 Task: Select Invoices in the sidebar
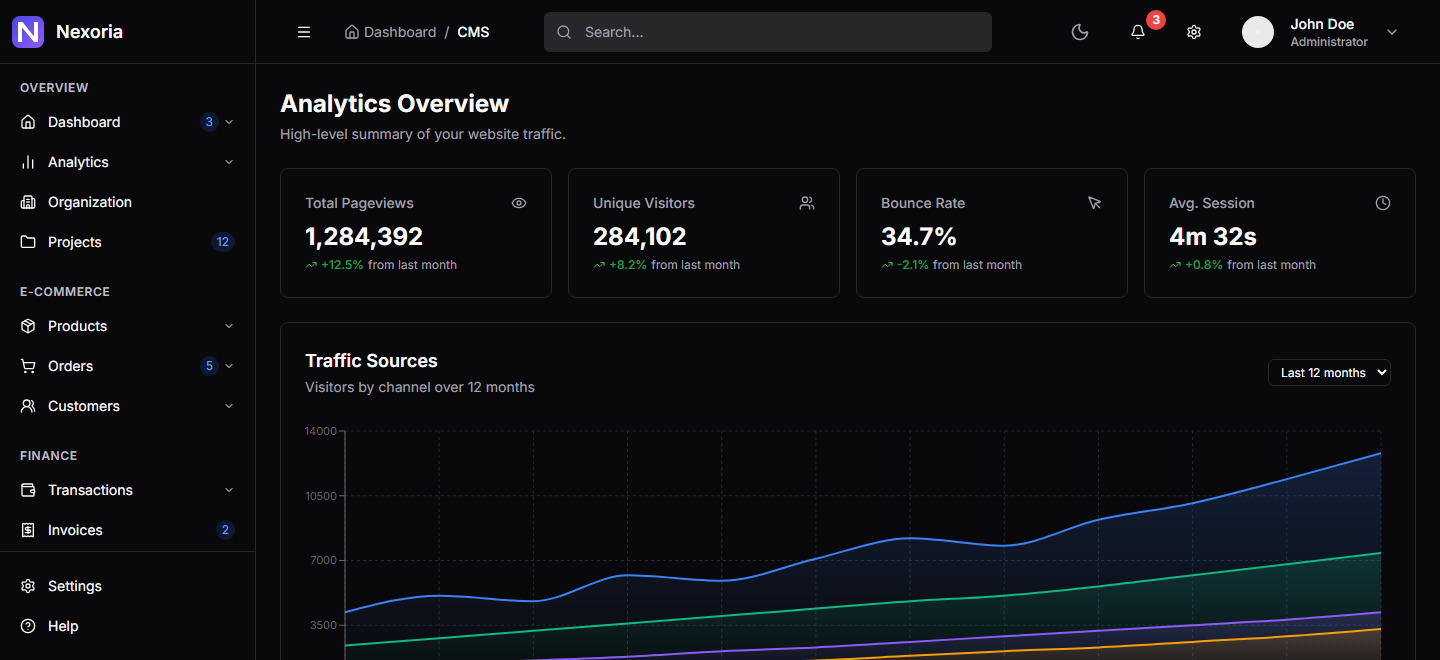[127, 530]
